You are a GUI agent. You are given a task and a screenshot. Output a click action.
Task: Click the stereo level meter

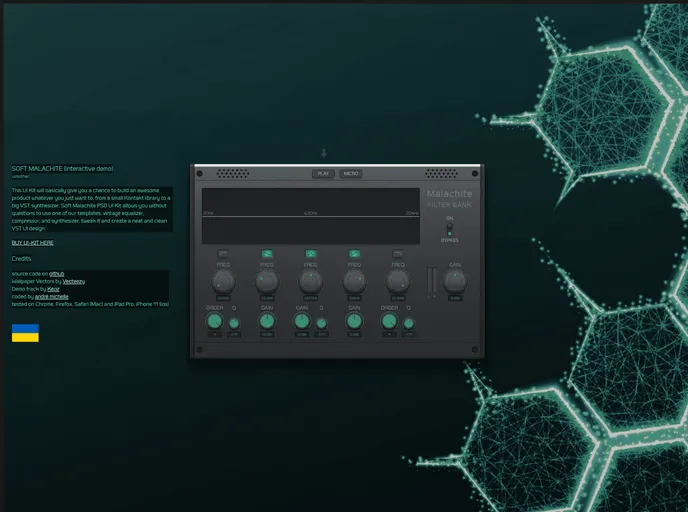(432, 281)
